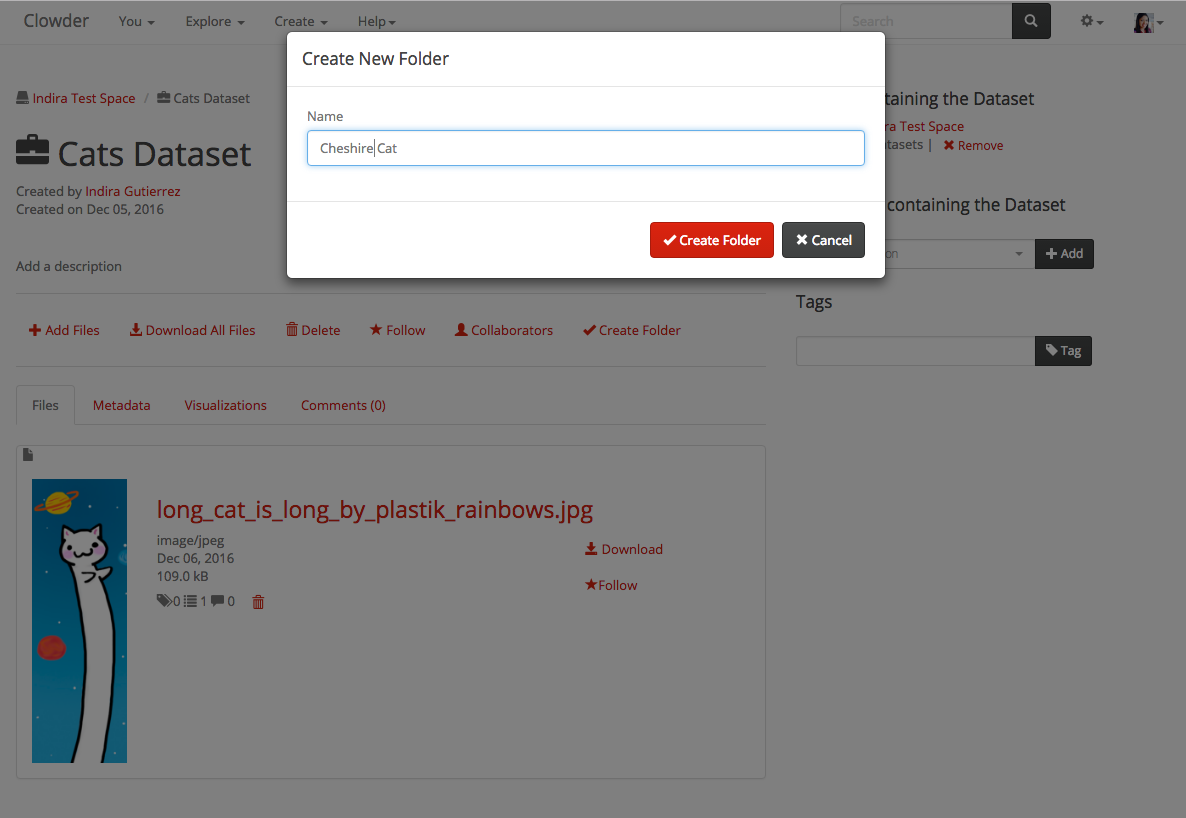This screenshot has width=1186, height=818.
Task: Click the search magnifier icon button
Action: pos(1031,21)
